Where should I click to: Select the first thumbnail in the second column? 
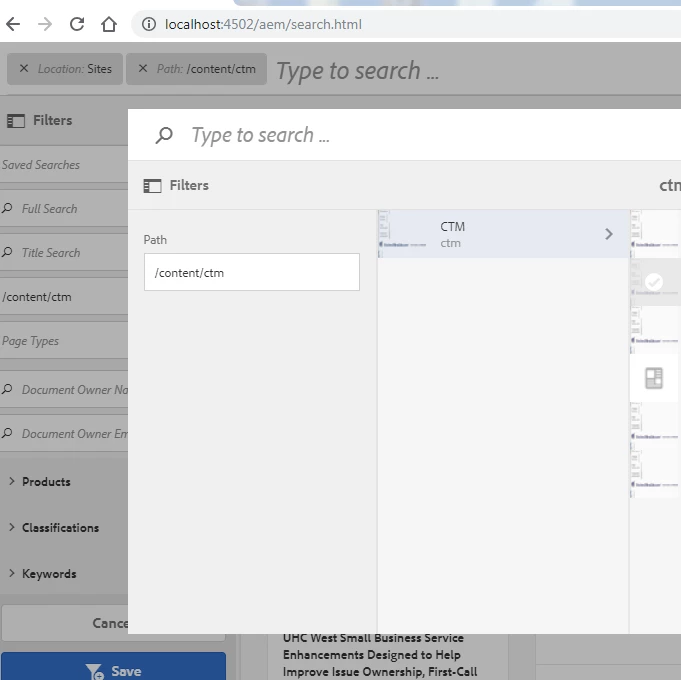click(655, 234)
